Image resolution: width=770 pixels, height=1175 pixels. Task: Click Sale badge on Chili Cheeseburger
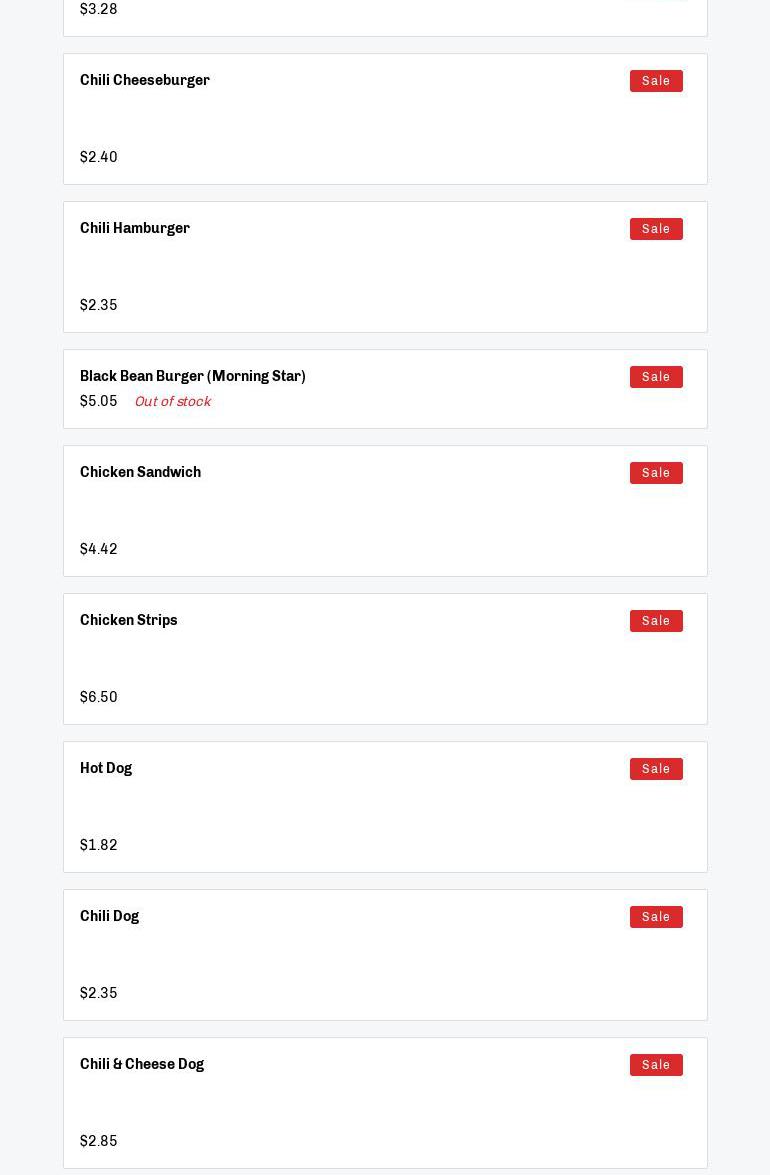coord(656,81)
